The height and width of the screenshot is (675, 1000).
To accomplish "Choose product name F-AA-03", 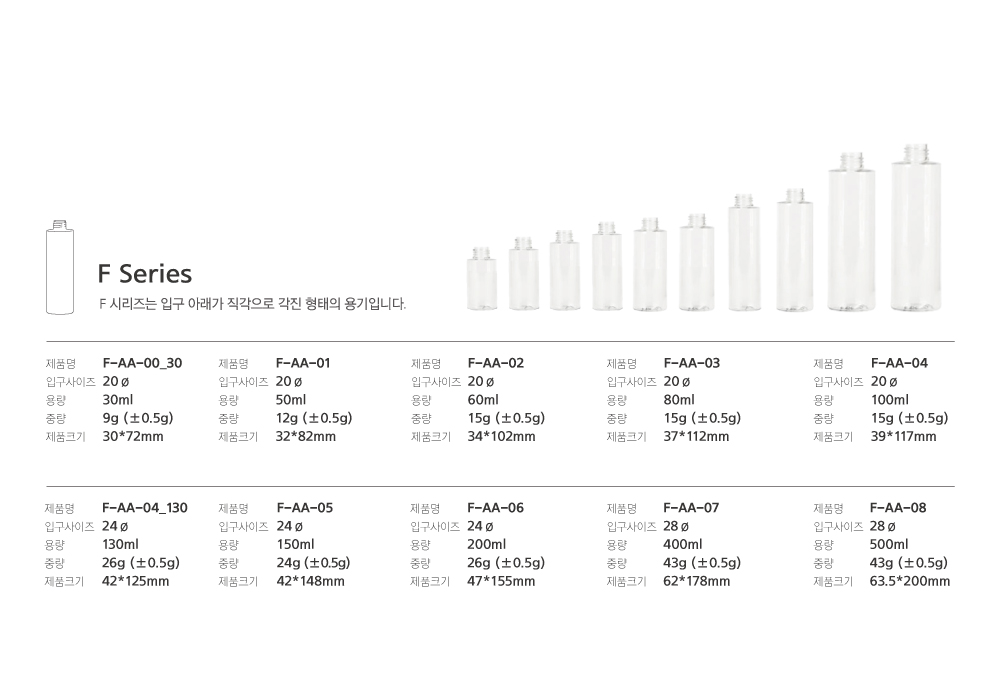I will (692, 363).
